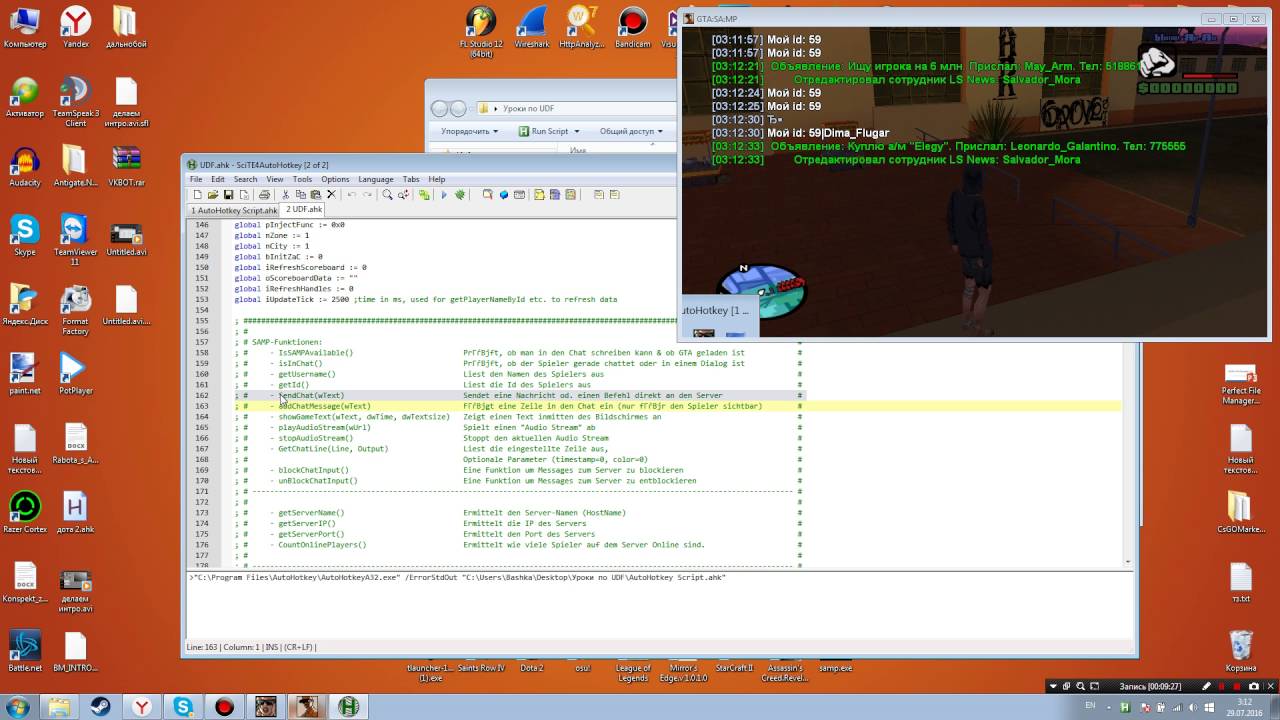The image size is (1280, 720).
Task: Click Windows Start button
Action: tap(18, 707)
